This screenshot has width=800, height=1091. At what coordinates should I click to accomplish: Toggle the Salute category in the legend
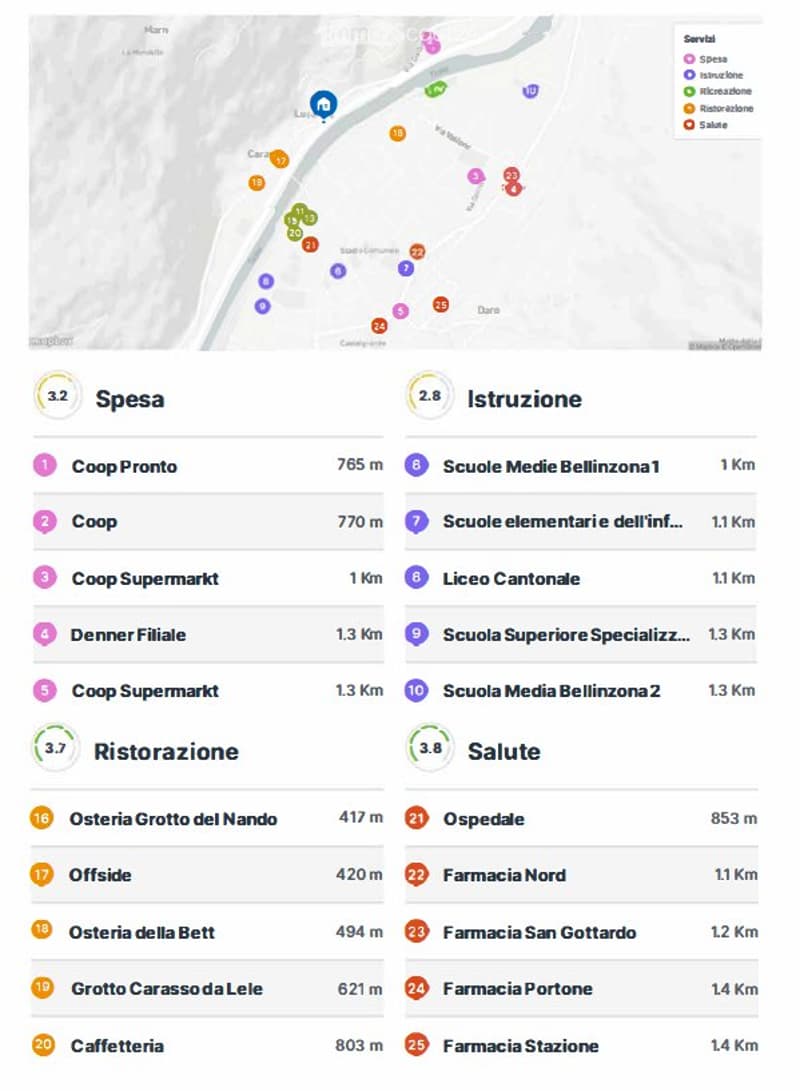tap(706, 125)
